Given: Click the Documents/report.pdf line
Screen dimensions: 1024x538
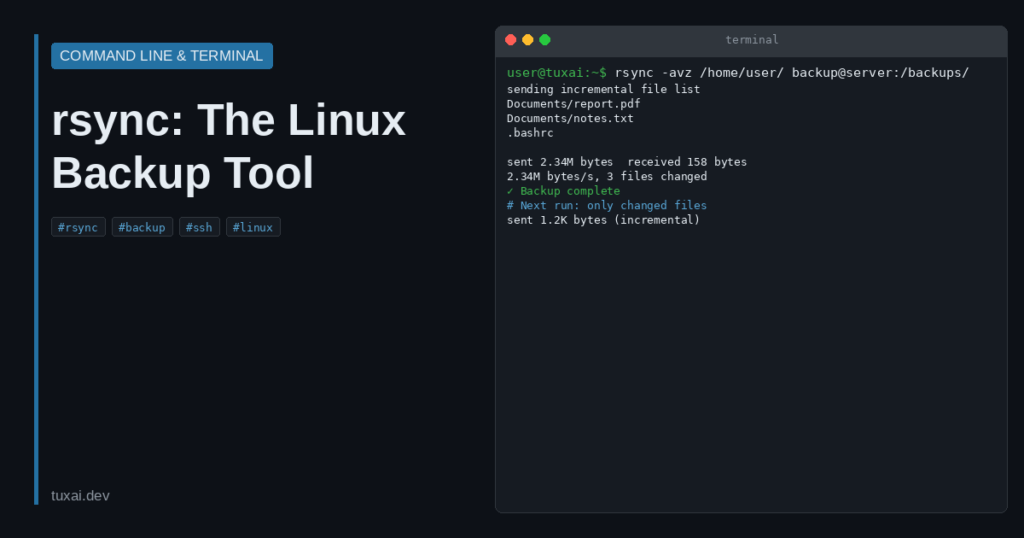Looking at the screenshot, I should tap(573, 104).
